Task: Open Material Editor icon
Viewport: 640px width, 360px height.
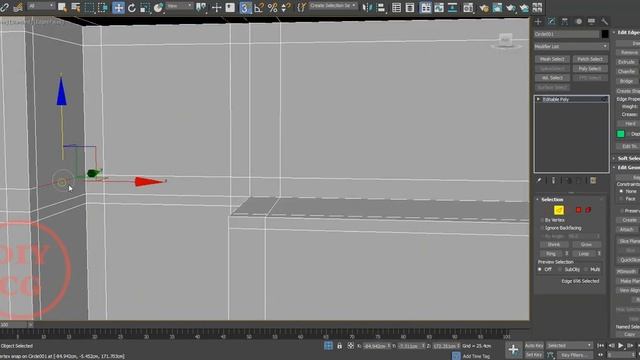Action: pyautogui.click(x=468, y=7)
